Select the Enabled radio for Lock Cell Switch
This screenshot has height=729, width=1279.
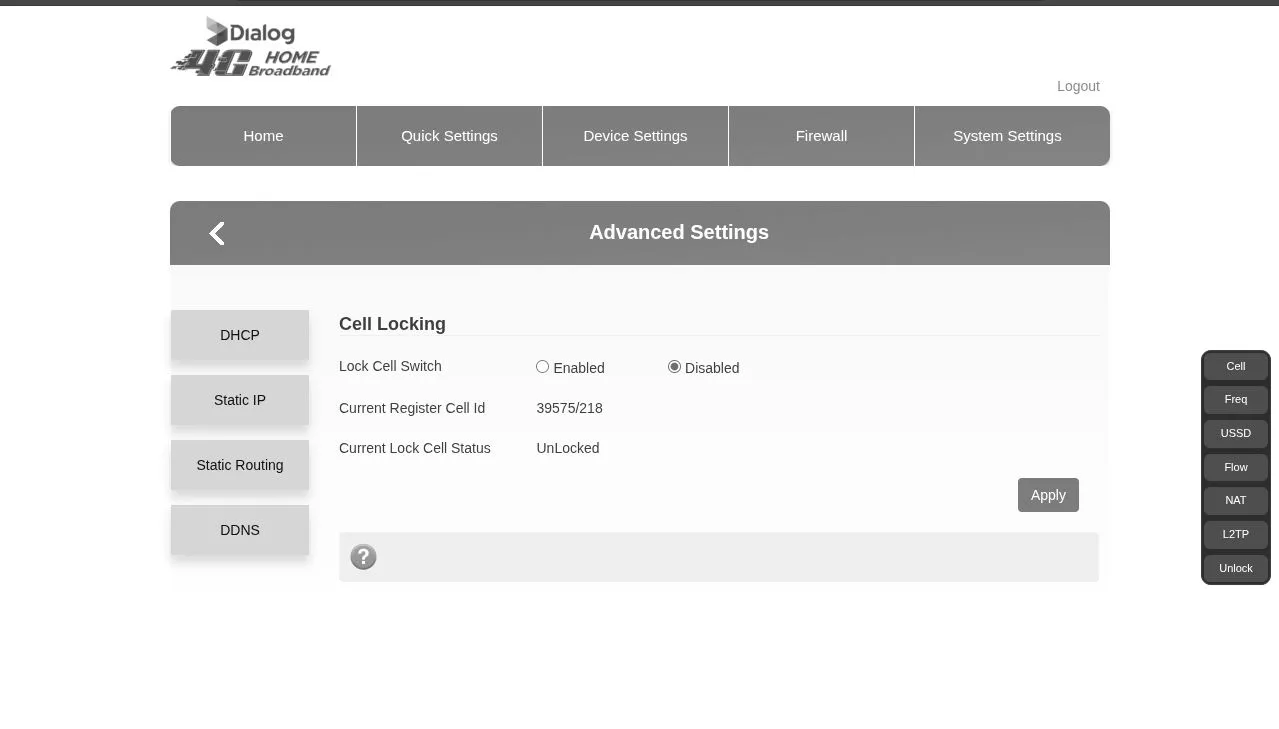[542, 367]
